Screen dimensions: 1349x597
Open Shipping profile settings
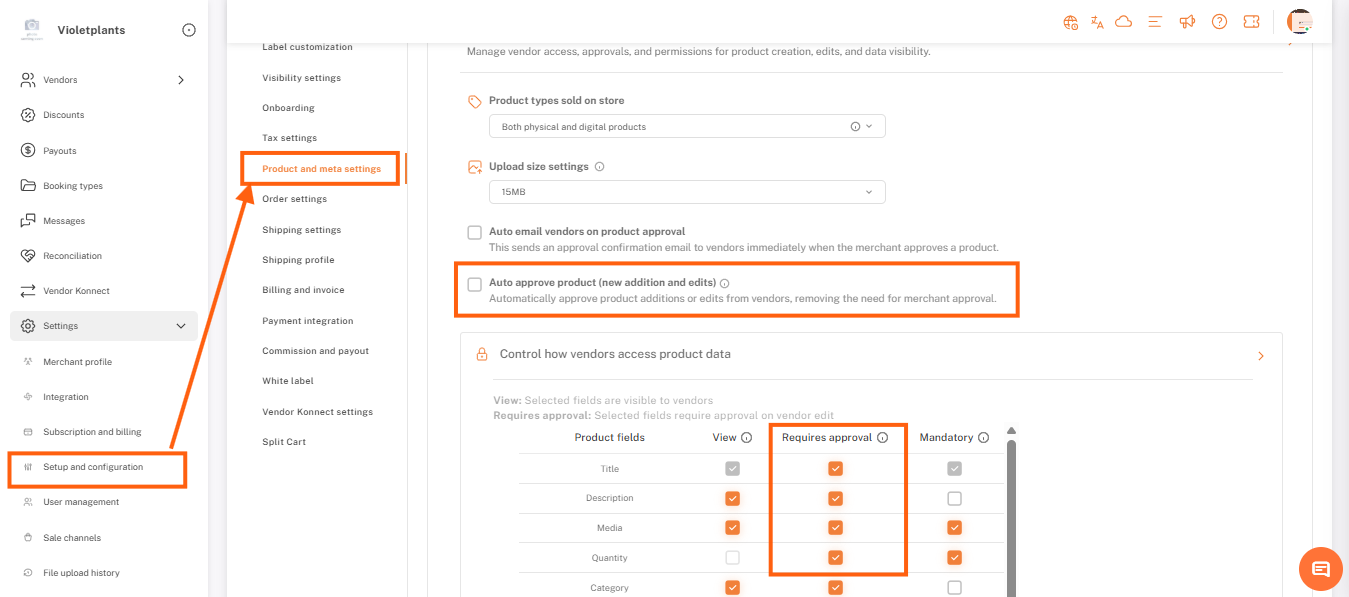298,260
